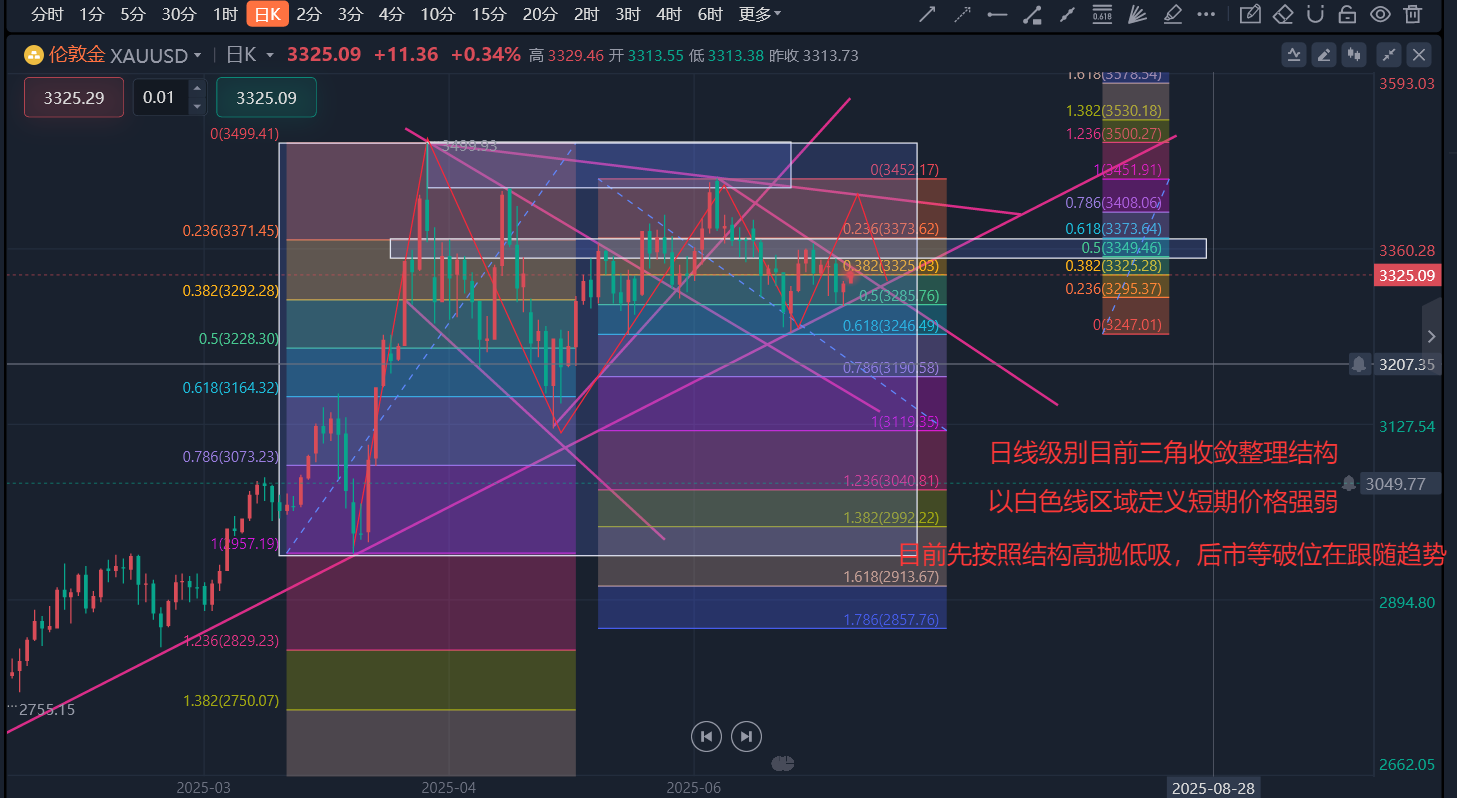Toggle drawings visibility with the eye icon
Image resolution: width=1457 pixels, height=798 pixels.
(1380, 14)
